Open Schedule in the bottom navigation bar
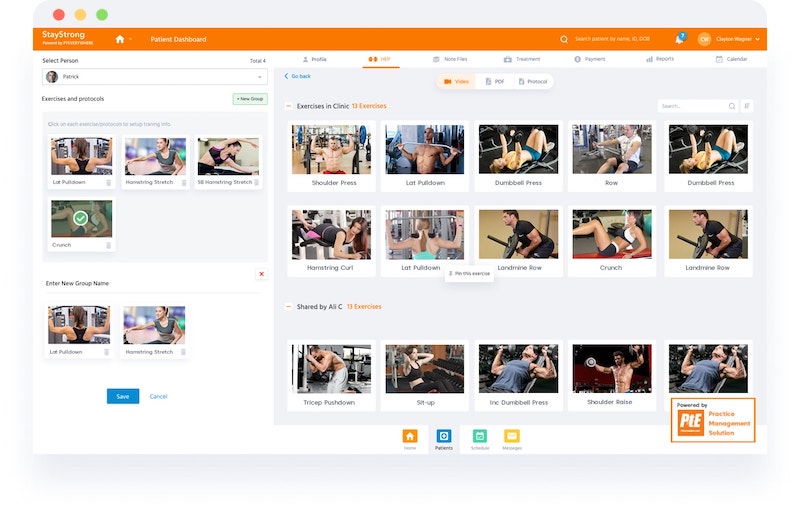 (x=480, y=439)
